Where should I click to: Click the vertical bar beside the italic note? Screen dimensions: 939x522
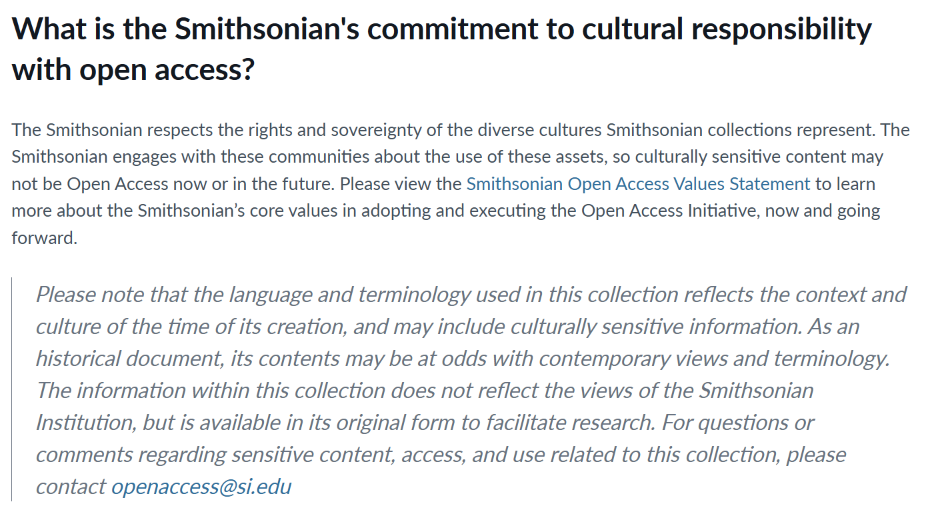[x=12, y=390]
